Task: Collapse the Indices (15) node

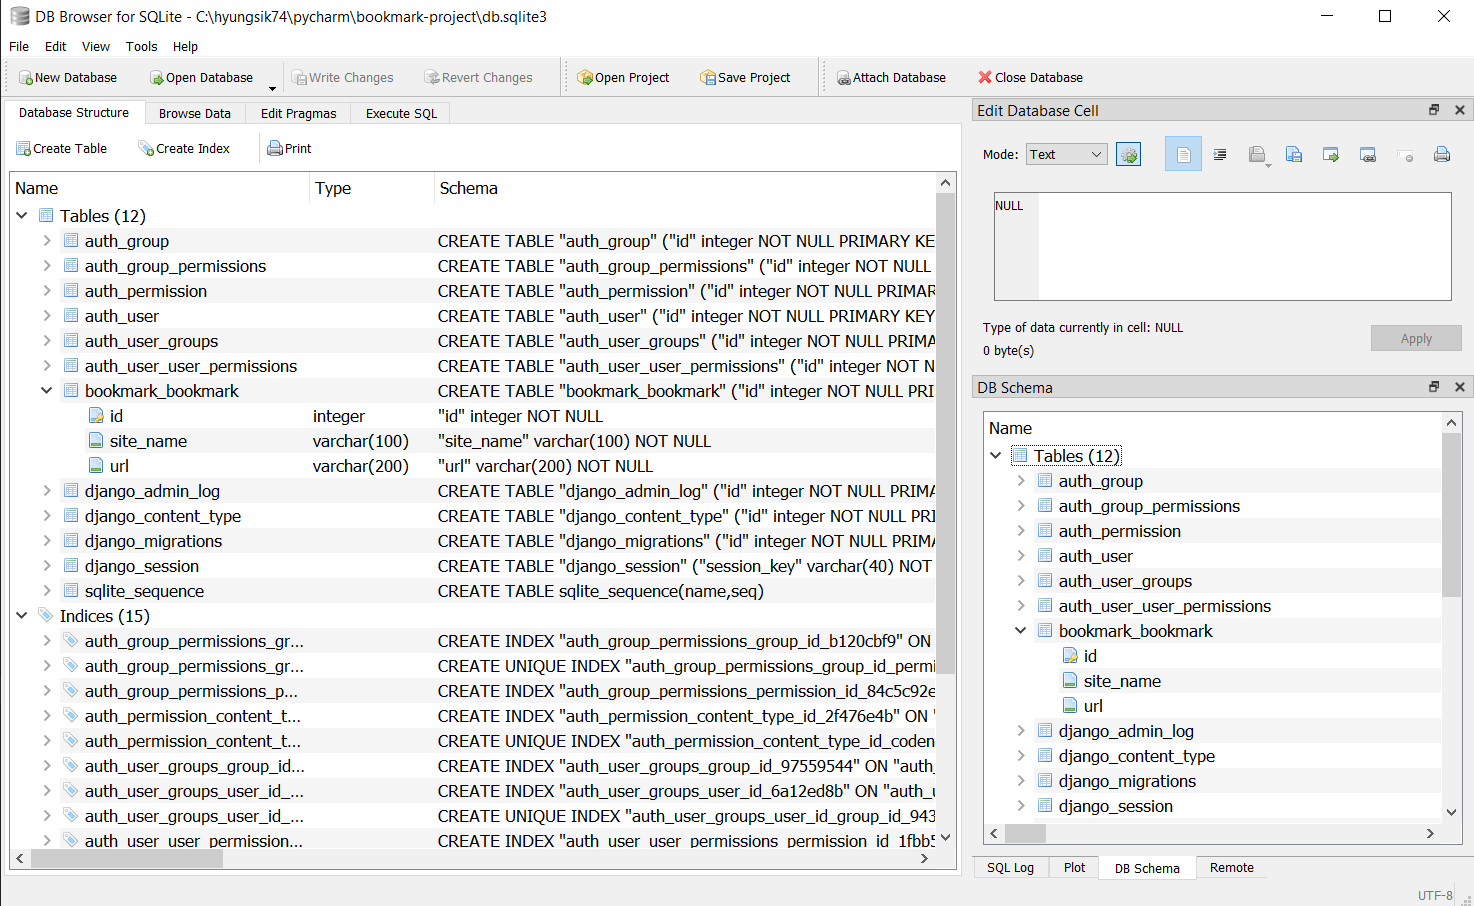Action: coord(22,616)
